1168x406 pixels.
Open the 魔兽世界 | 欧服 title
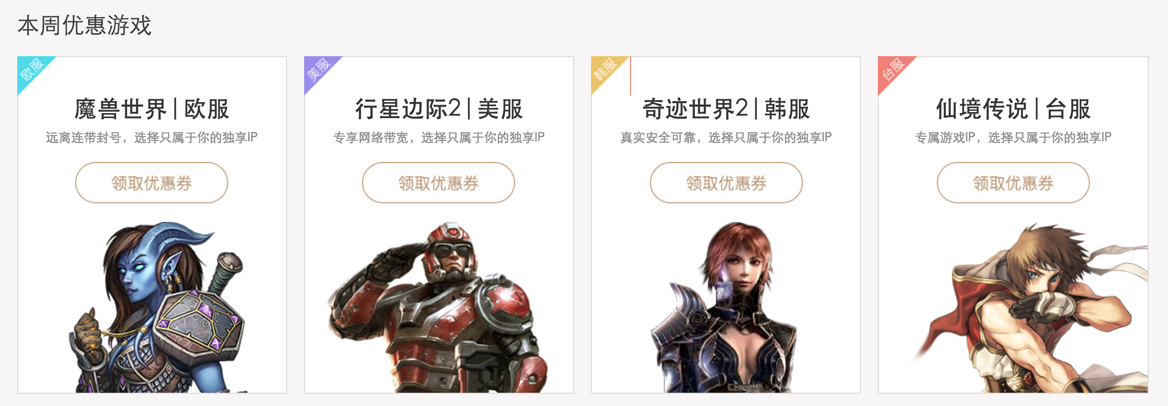coord(152,110)
